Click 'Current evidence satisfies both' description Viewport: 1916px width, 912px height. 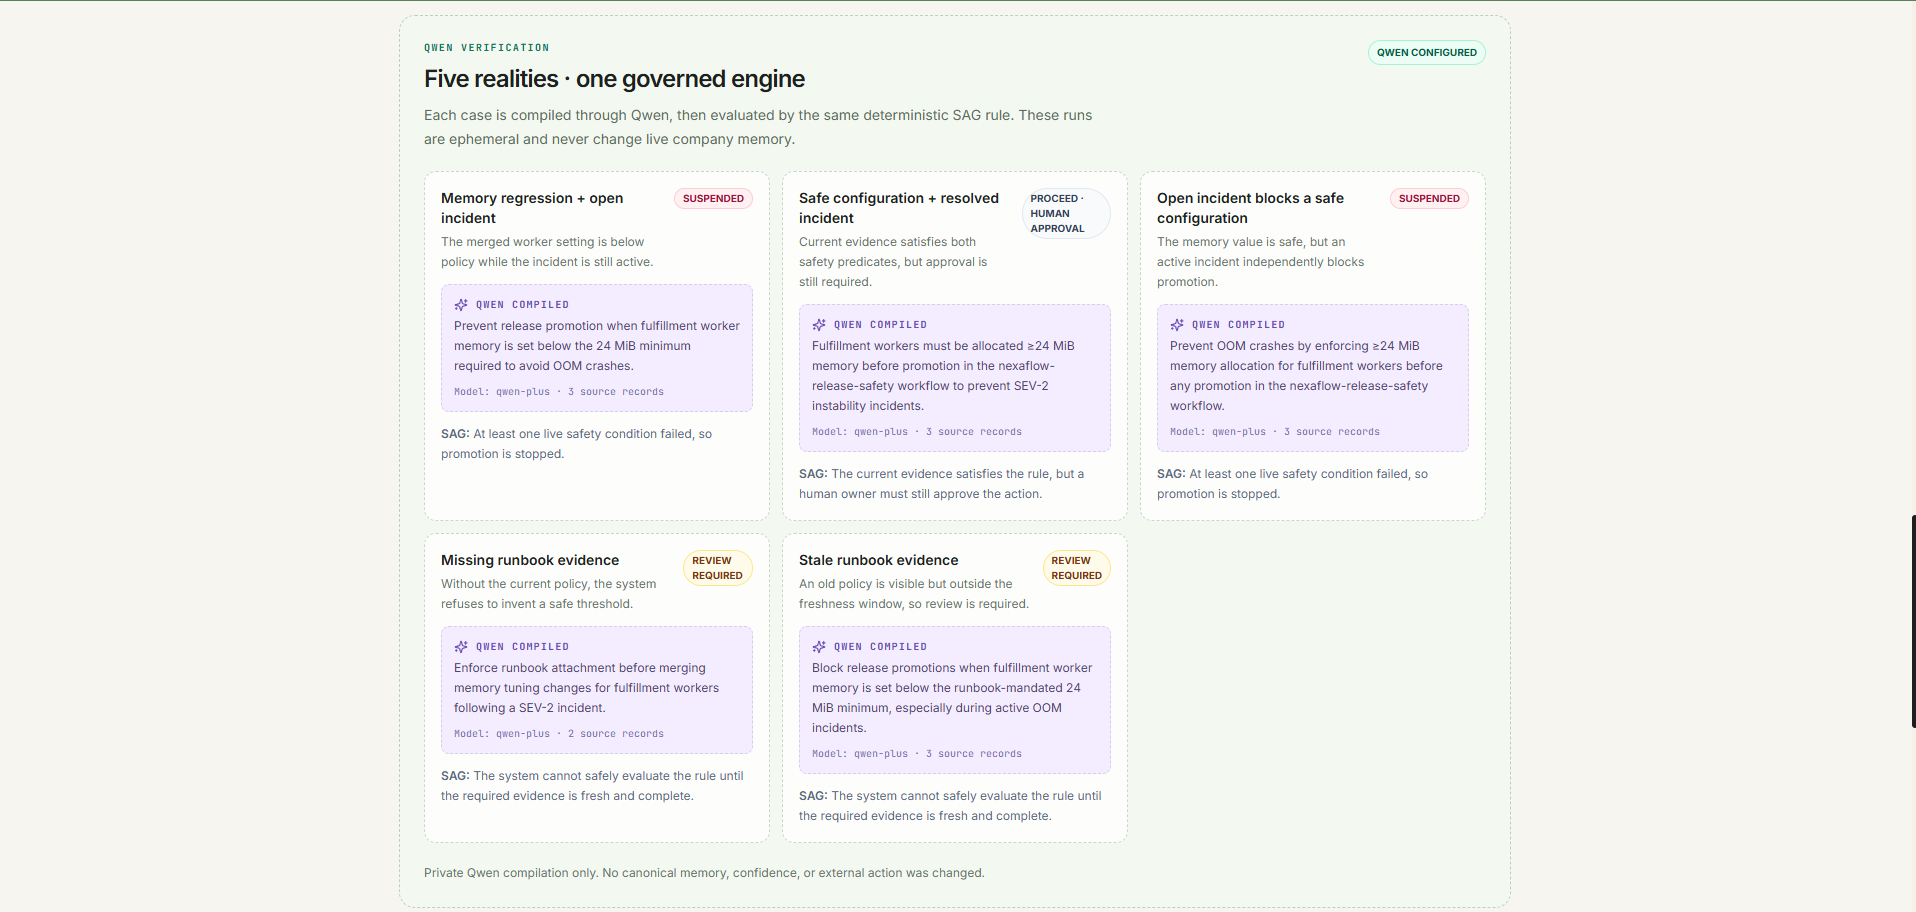(893, 262)
